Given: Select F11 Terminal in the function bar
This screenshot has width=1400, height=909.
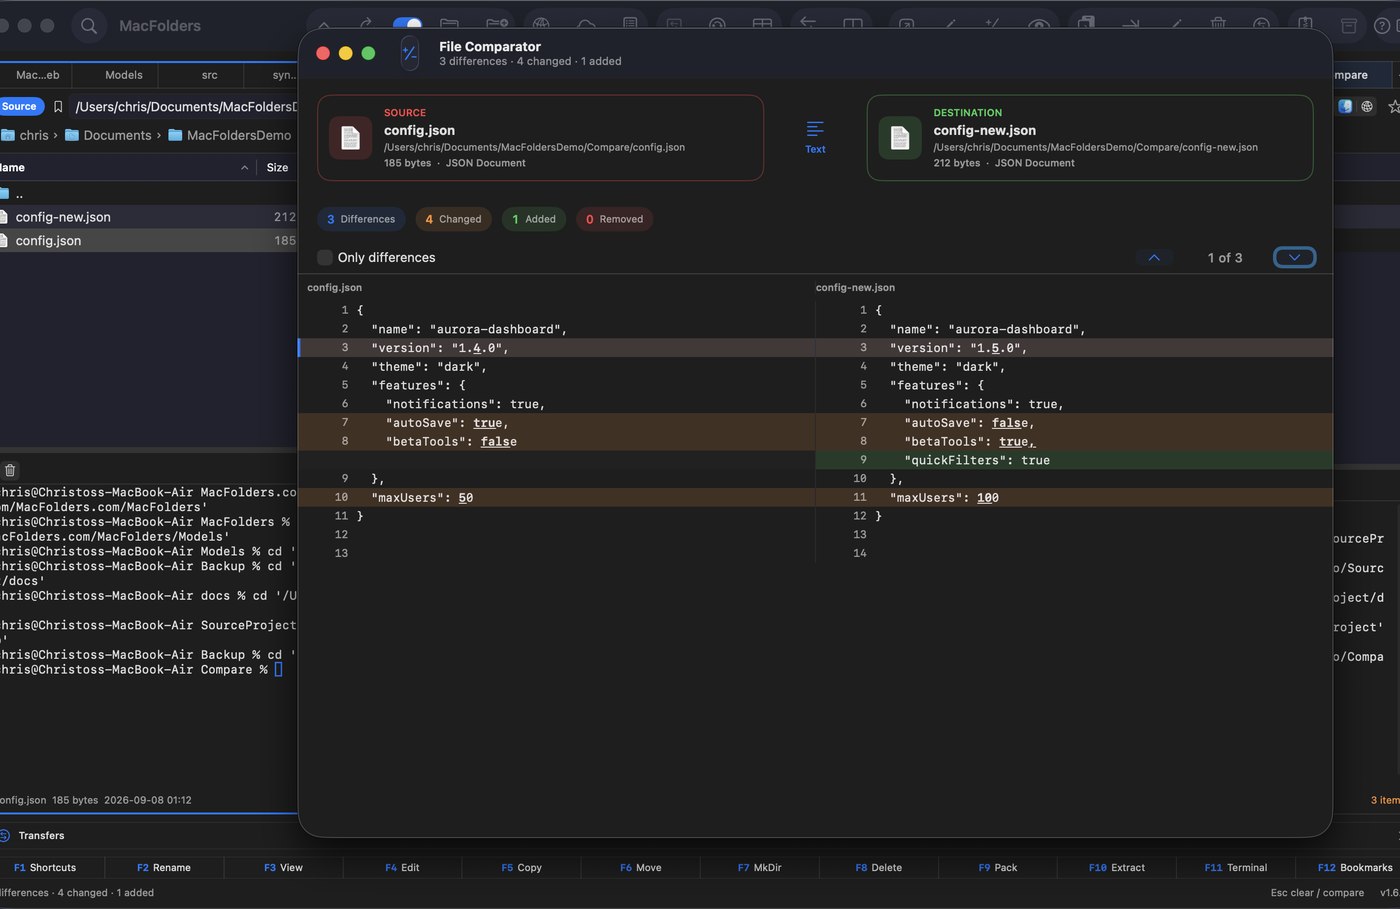Looking at the screenshot, I should [x=1236, y=867].
